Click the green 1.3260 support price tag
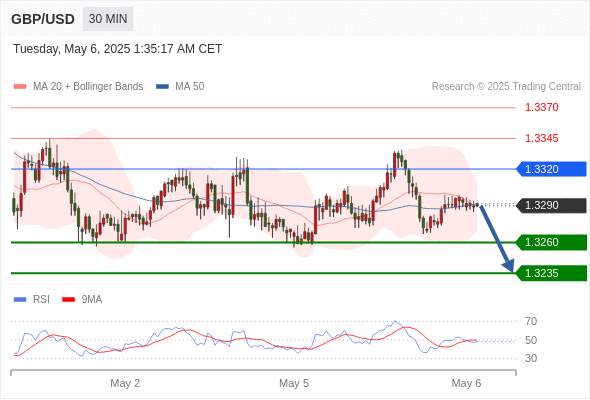Screen dimensions: 590x400 coord(551,242)
